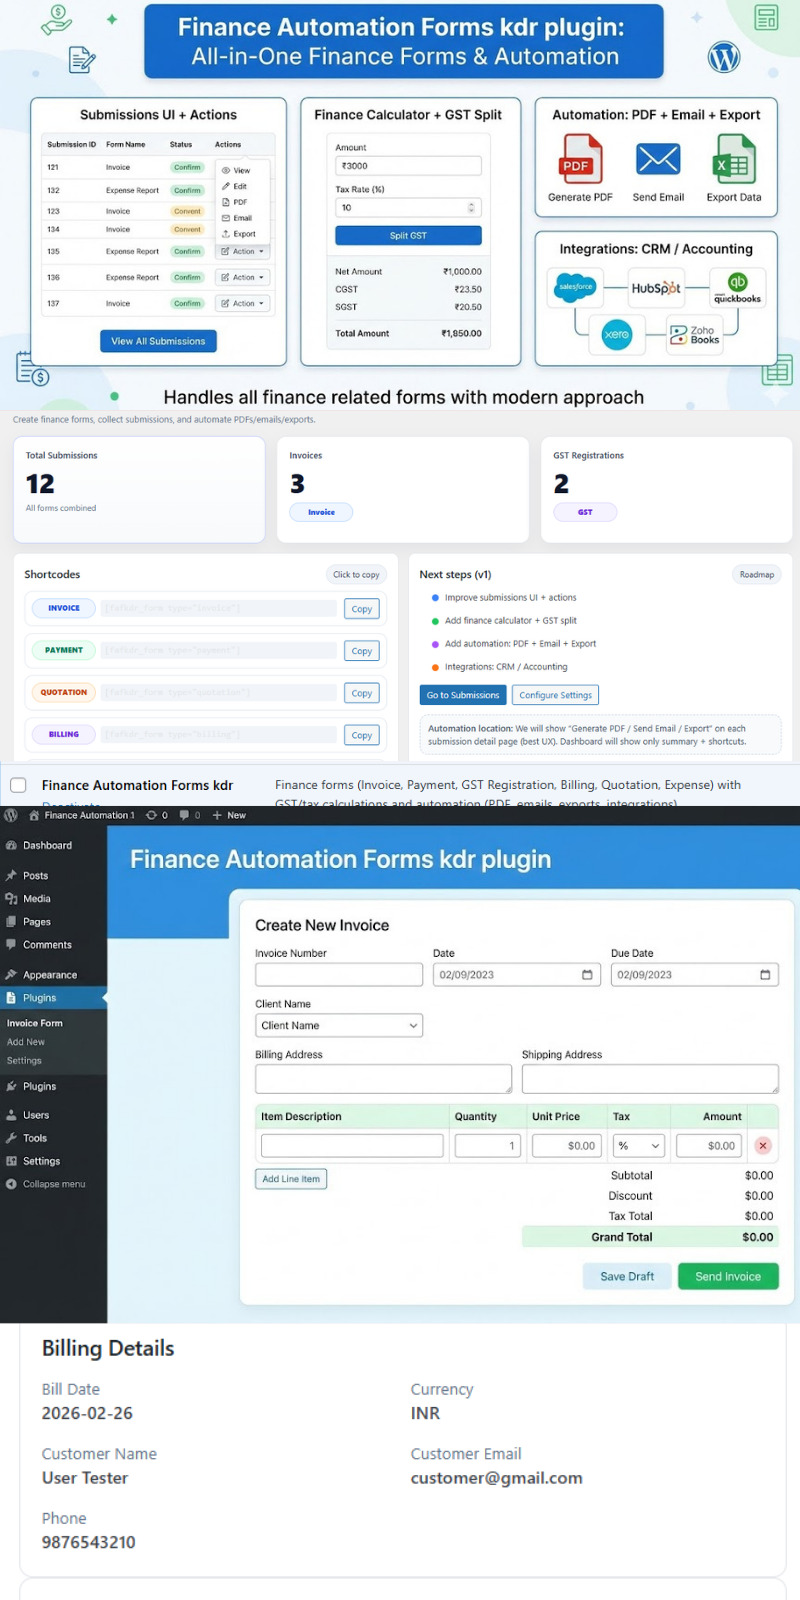800x1600 pixels.
Task: Open Posts via its pushpin icon
Action: 11,875
